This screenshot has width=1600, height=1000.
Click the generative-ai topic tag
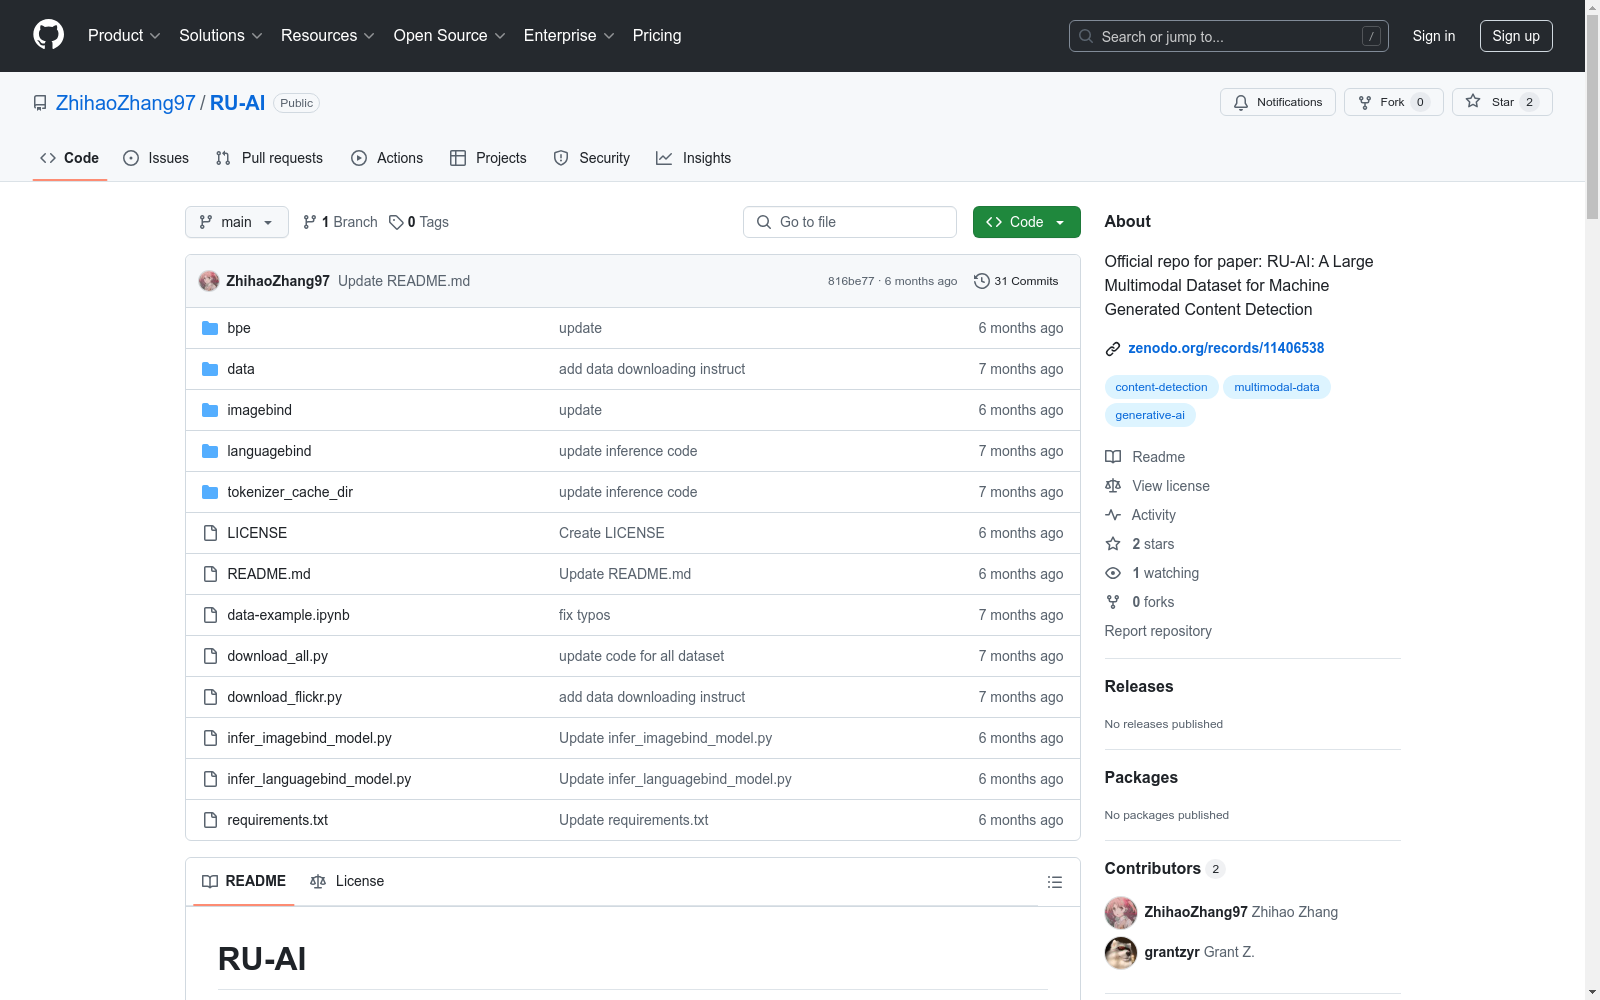(x=1150, y=415)
